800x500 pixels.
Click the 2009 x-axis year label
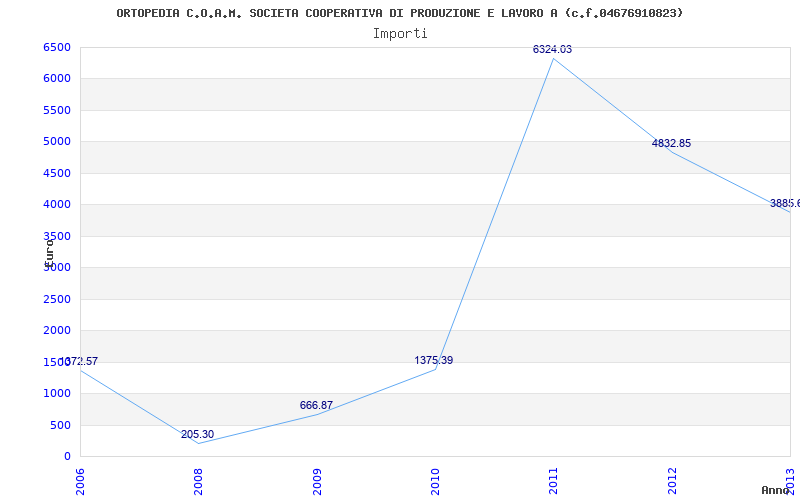pos(317,482)
